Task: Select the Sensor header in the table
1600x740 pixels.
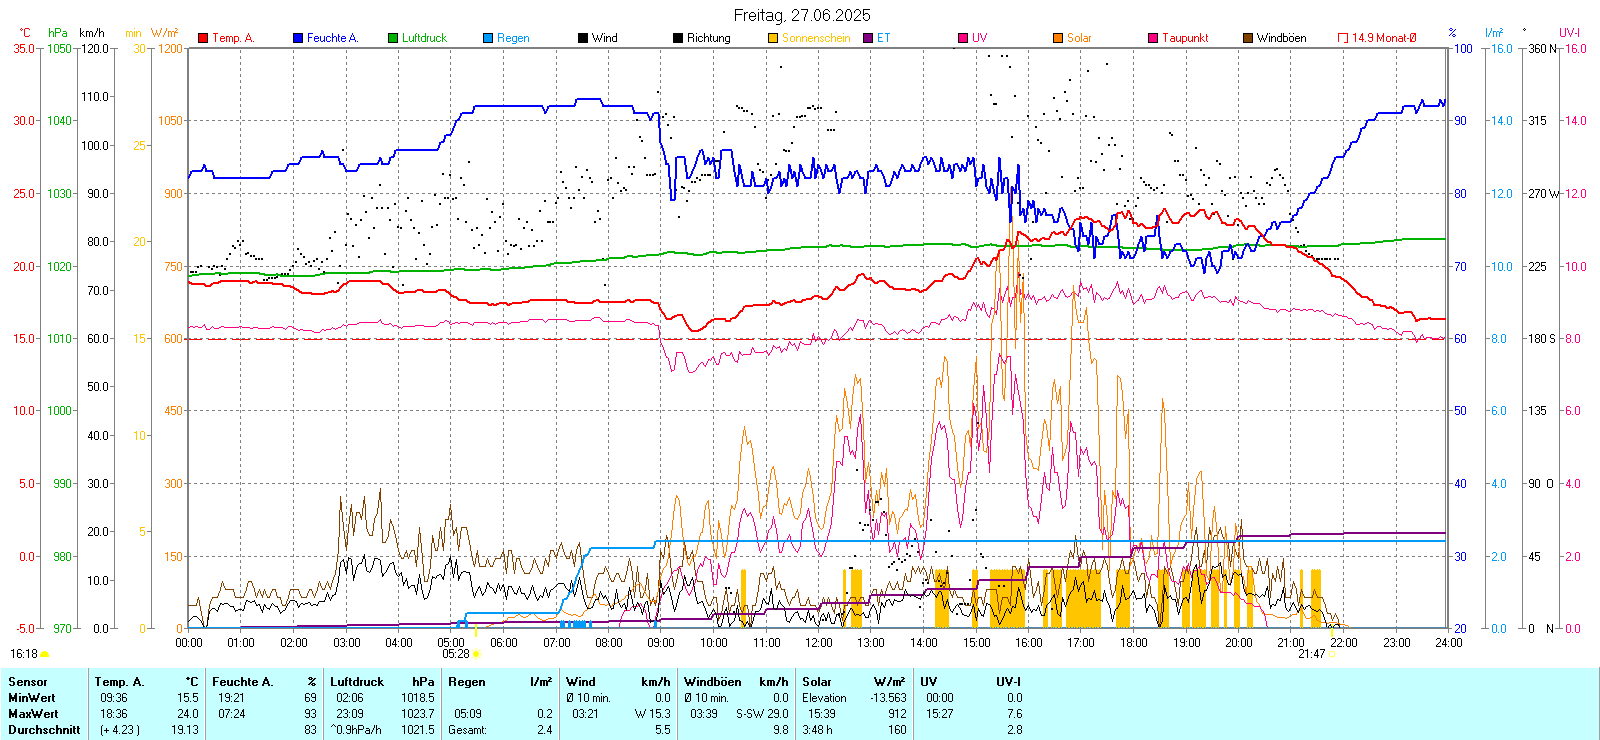Action: tap(28, 682)
